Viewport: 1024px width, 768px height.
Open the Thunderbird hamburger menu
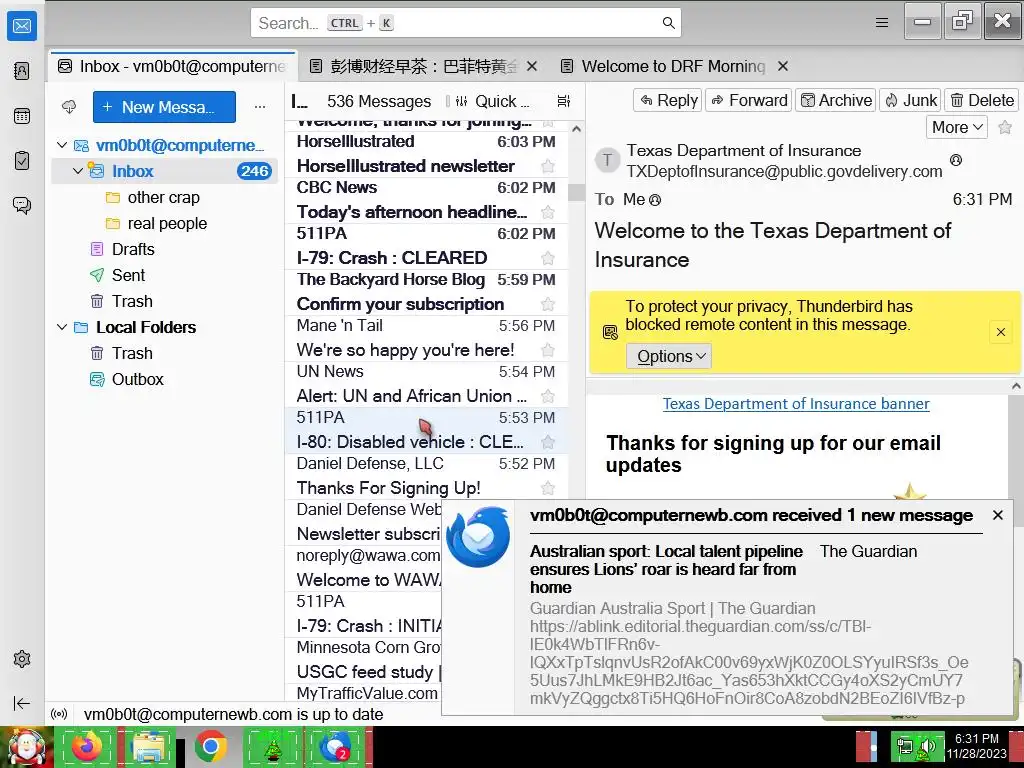click(x=882, y=23)
